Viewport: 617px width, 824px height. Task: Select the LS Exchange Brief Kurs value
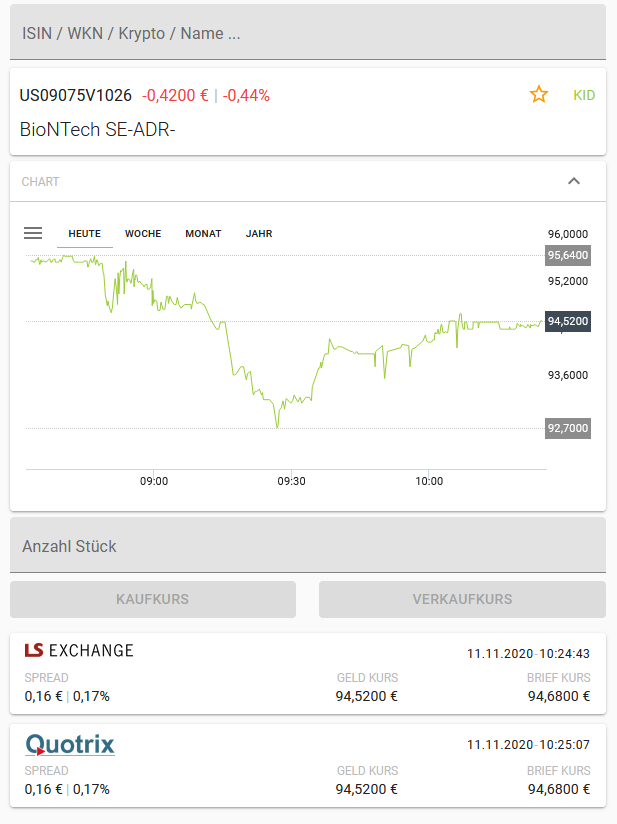tap(558, 697)
